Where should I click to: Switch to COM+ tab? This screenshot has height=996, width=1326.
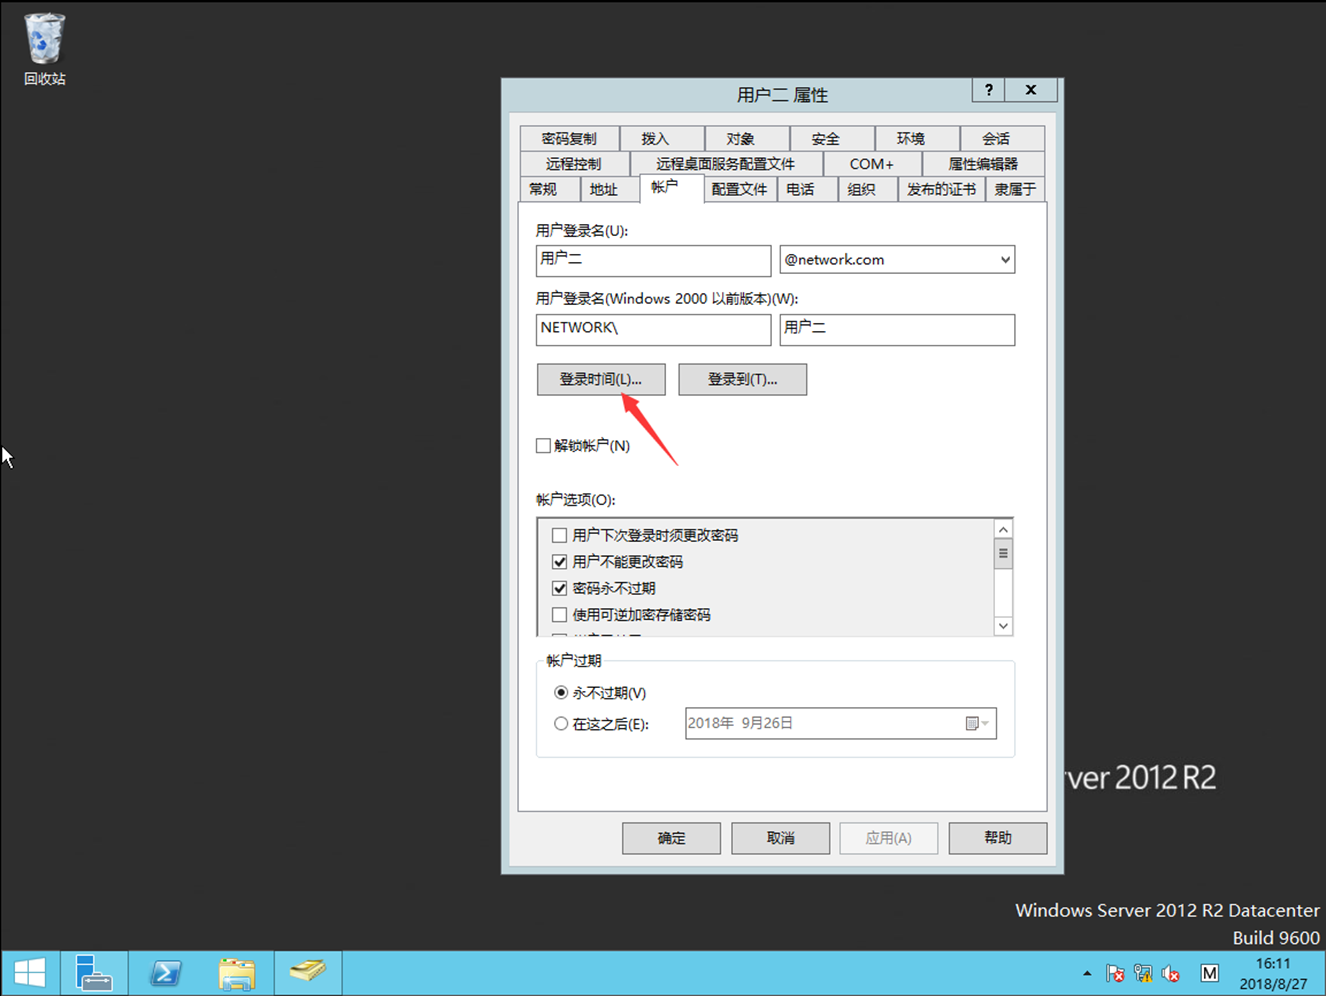click(872, 164)
